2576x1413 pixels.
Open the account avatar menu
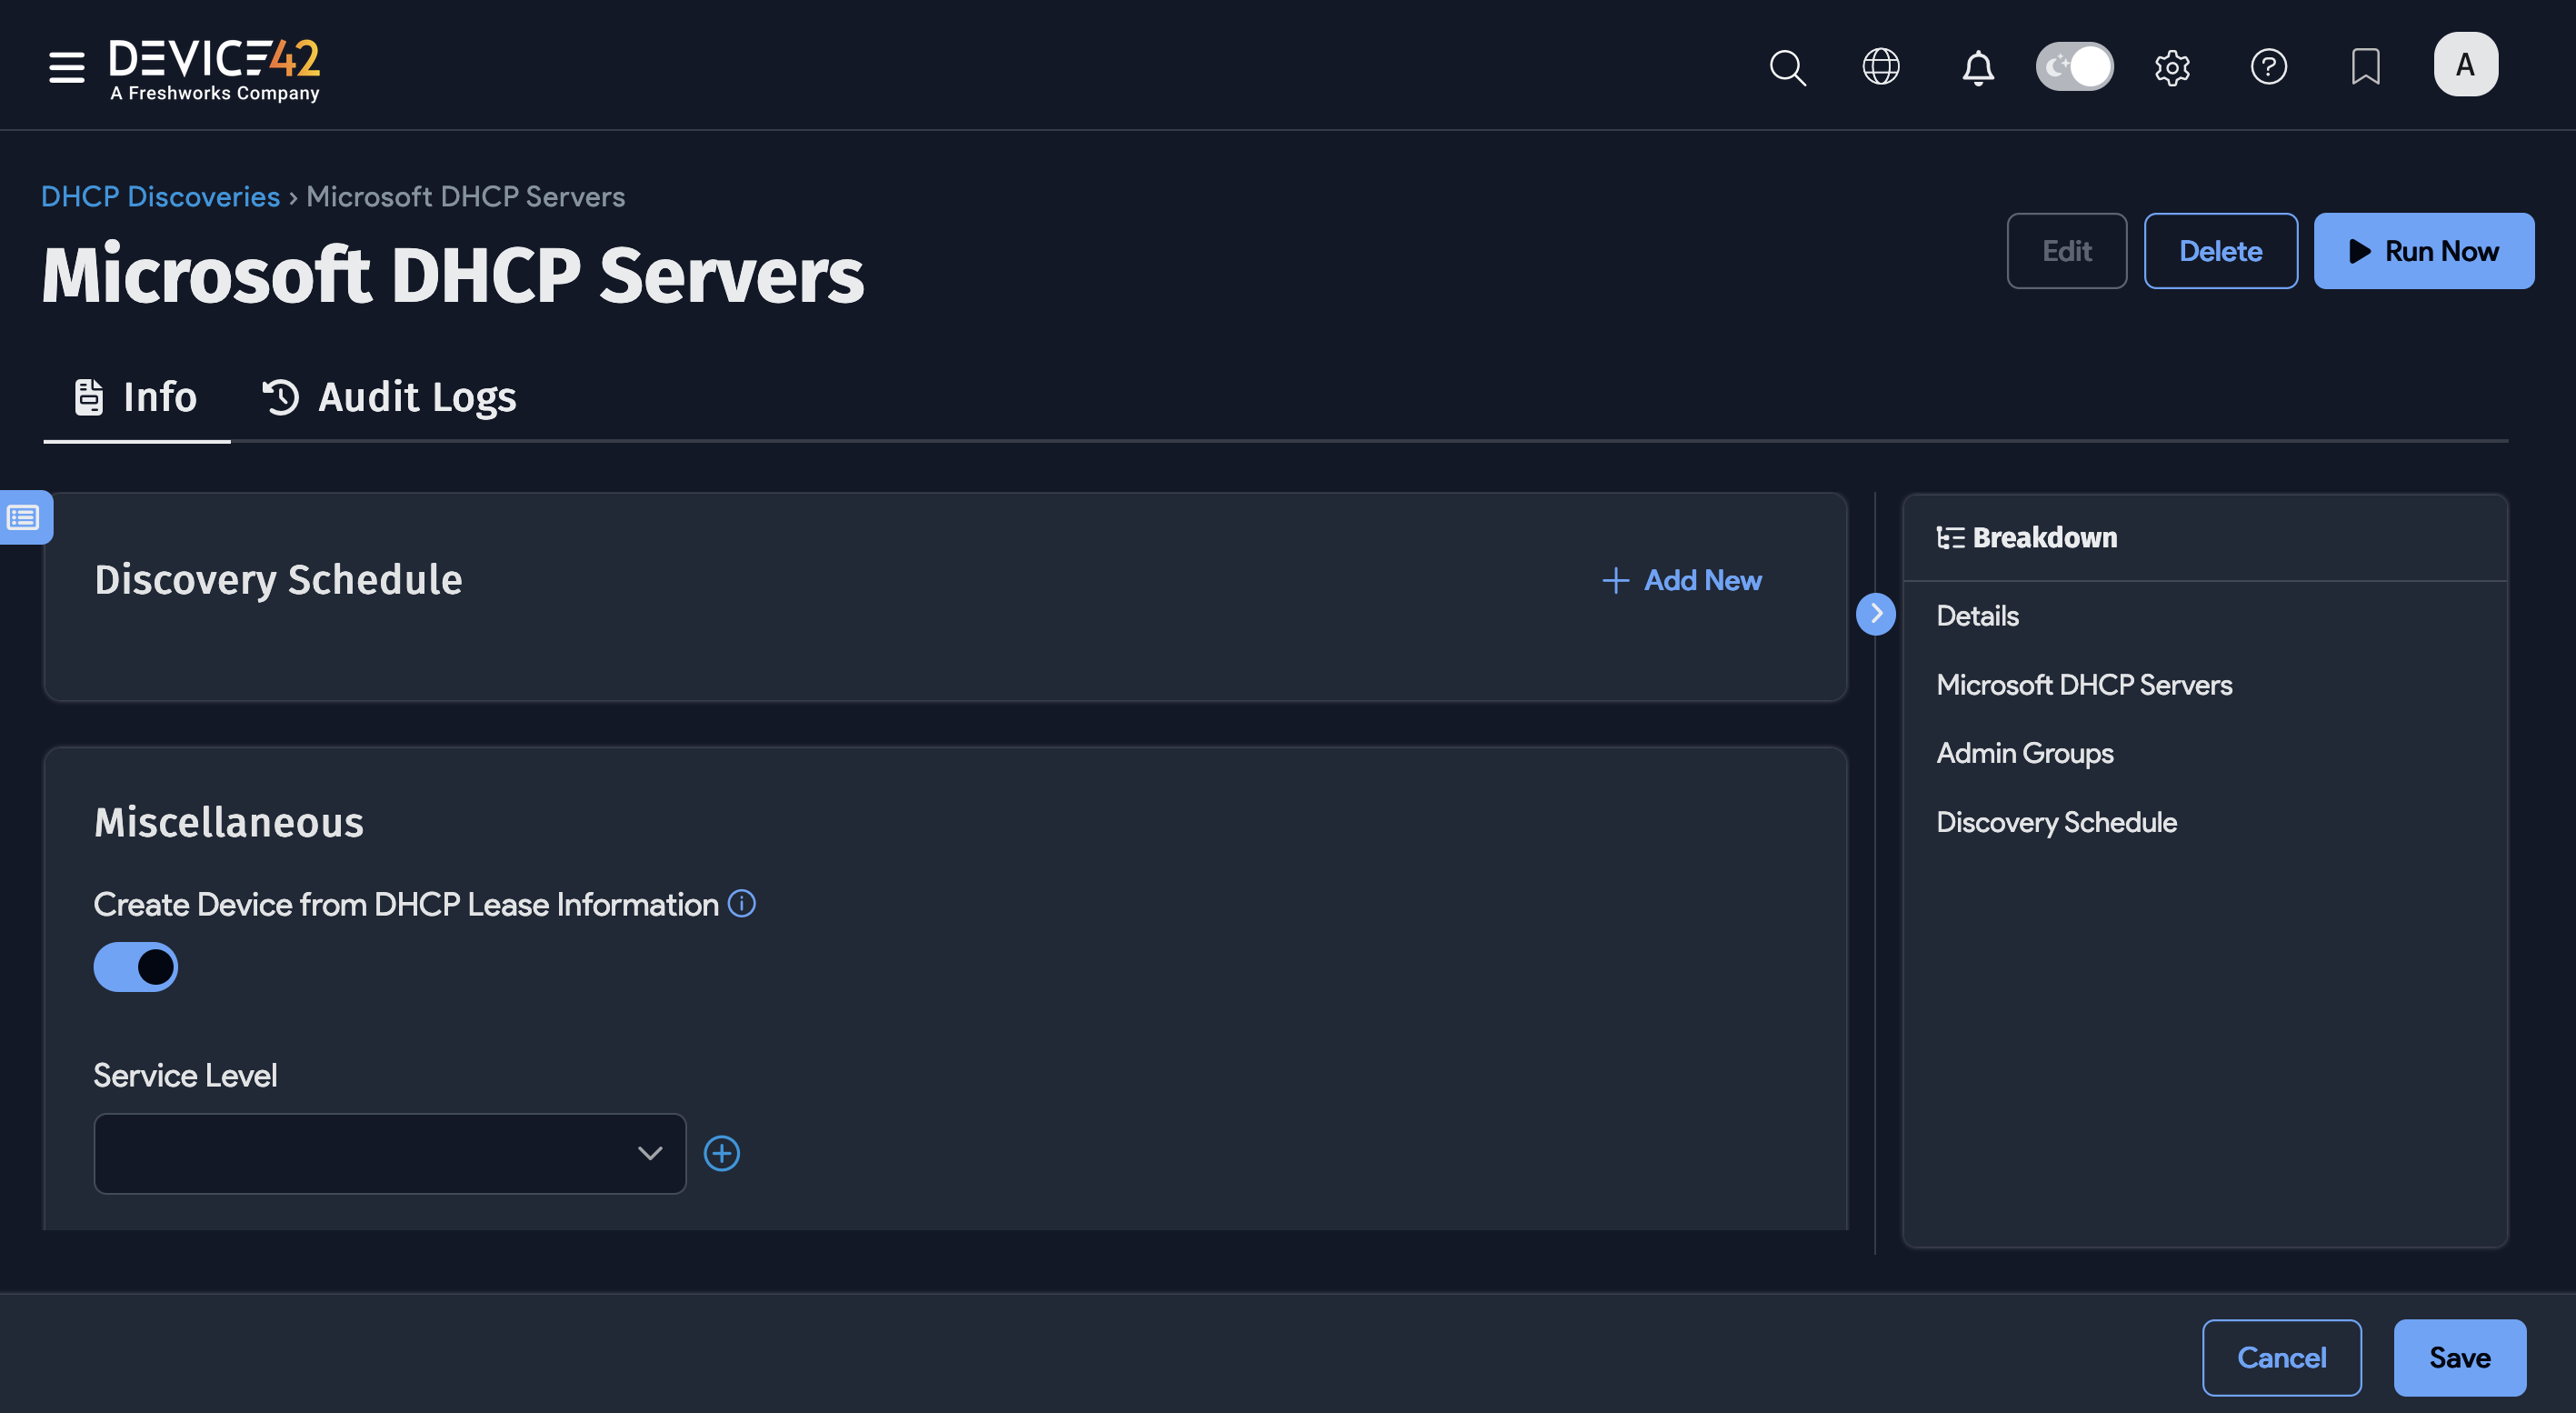2465,64
